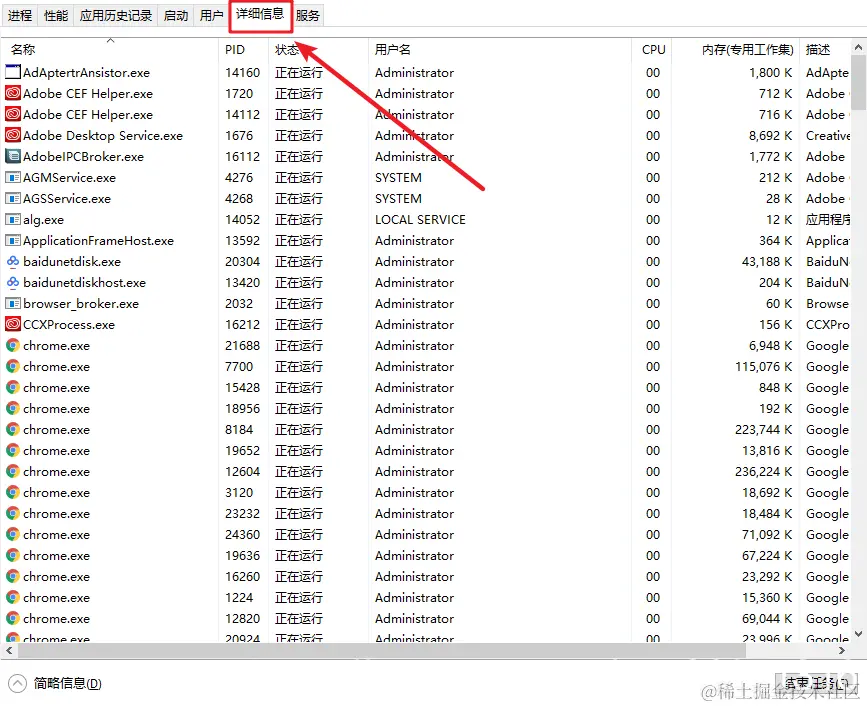Click the chrome.exe icon with PID 12604
Screen dimensions: 867x708
(13, 472)
